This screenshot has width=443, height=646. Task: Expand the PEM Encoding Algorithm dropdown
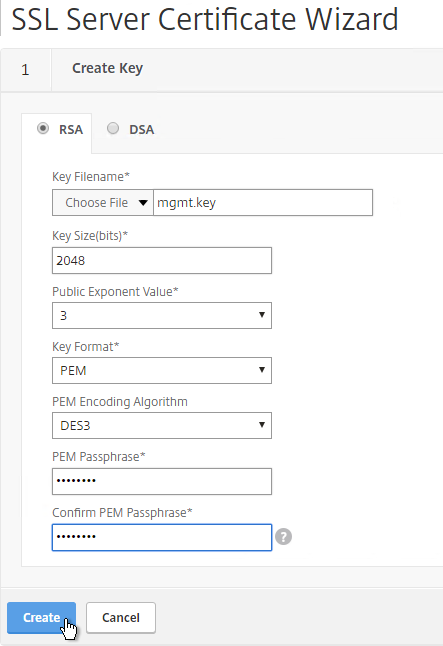coord(162,425)
